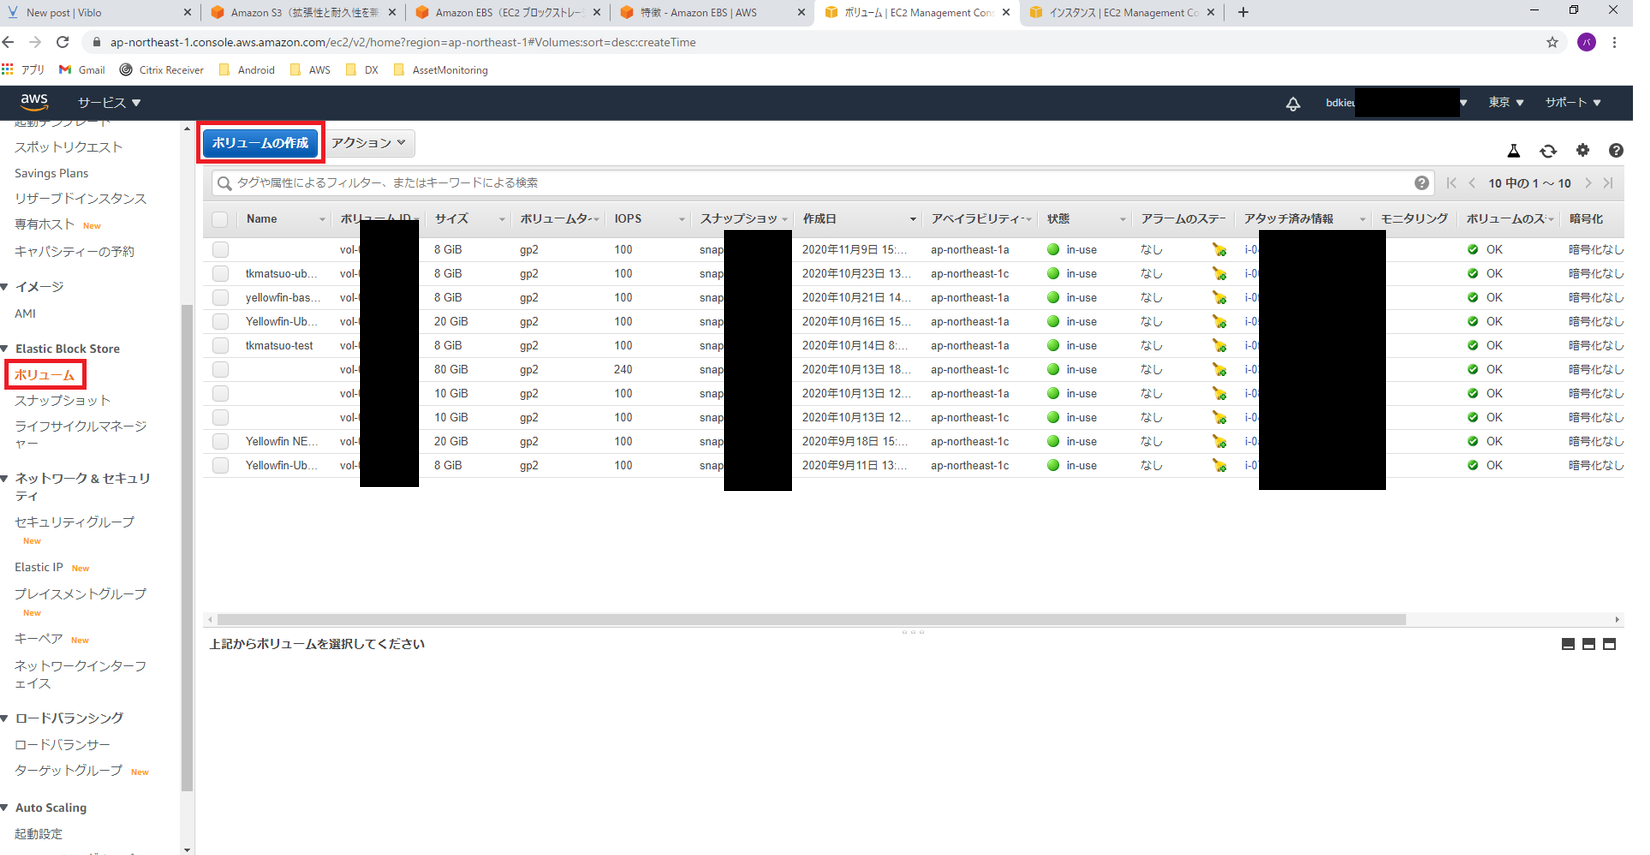Open the help question mark icon
1650x855 pixels.
[x=1616, y=150]
